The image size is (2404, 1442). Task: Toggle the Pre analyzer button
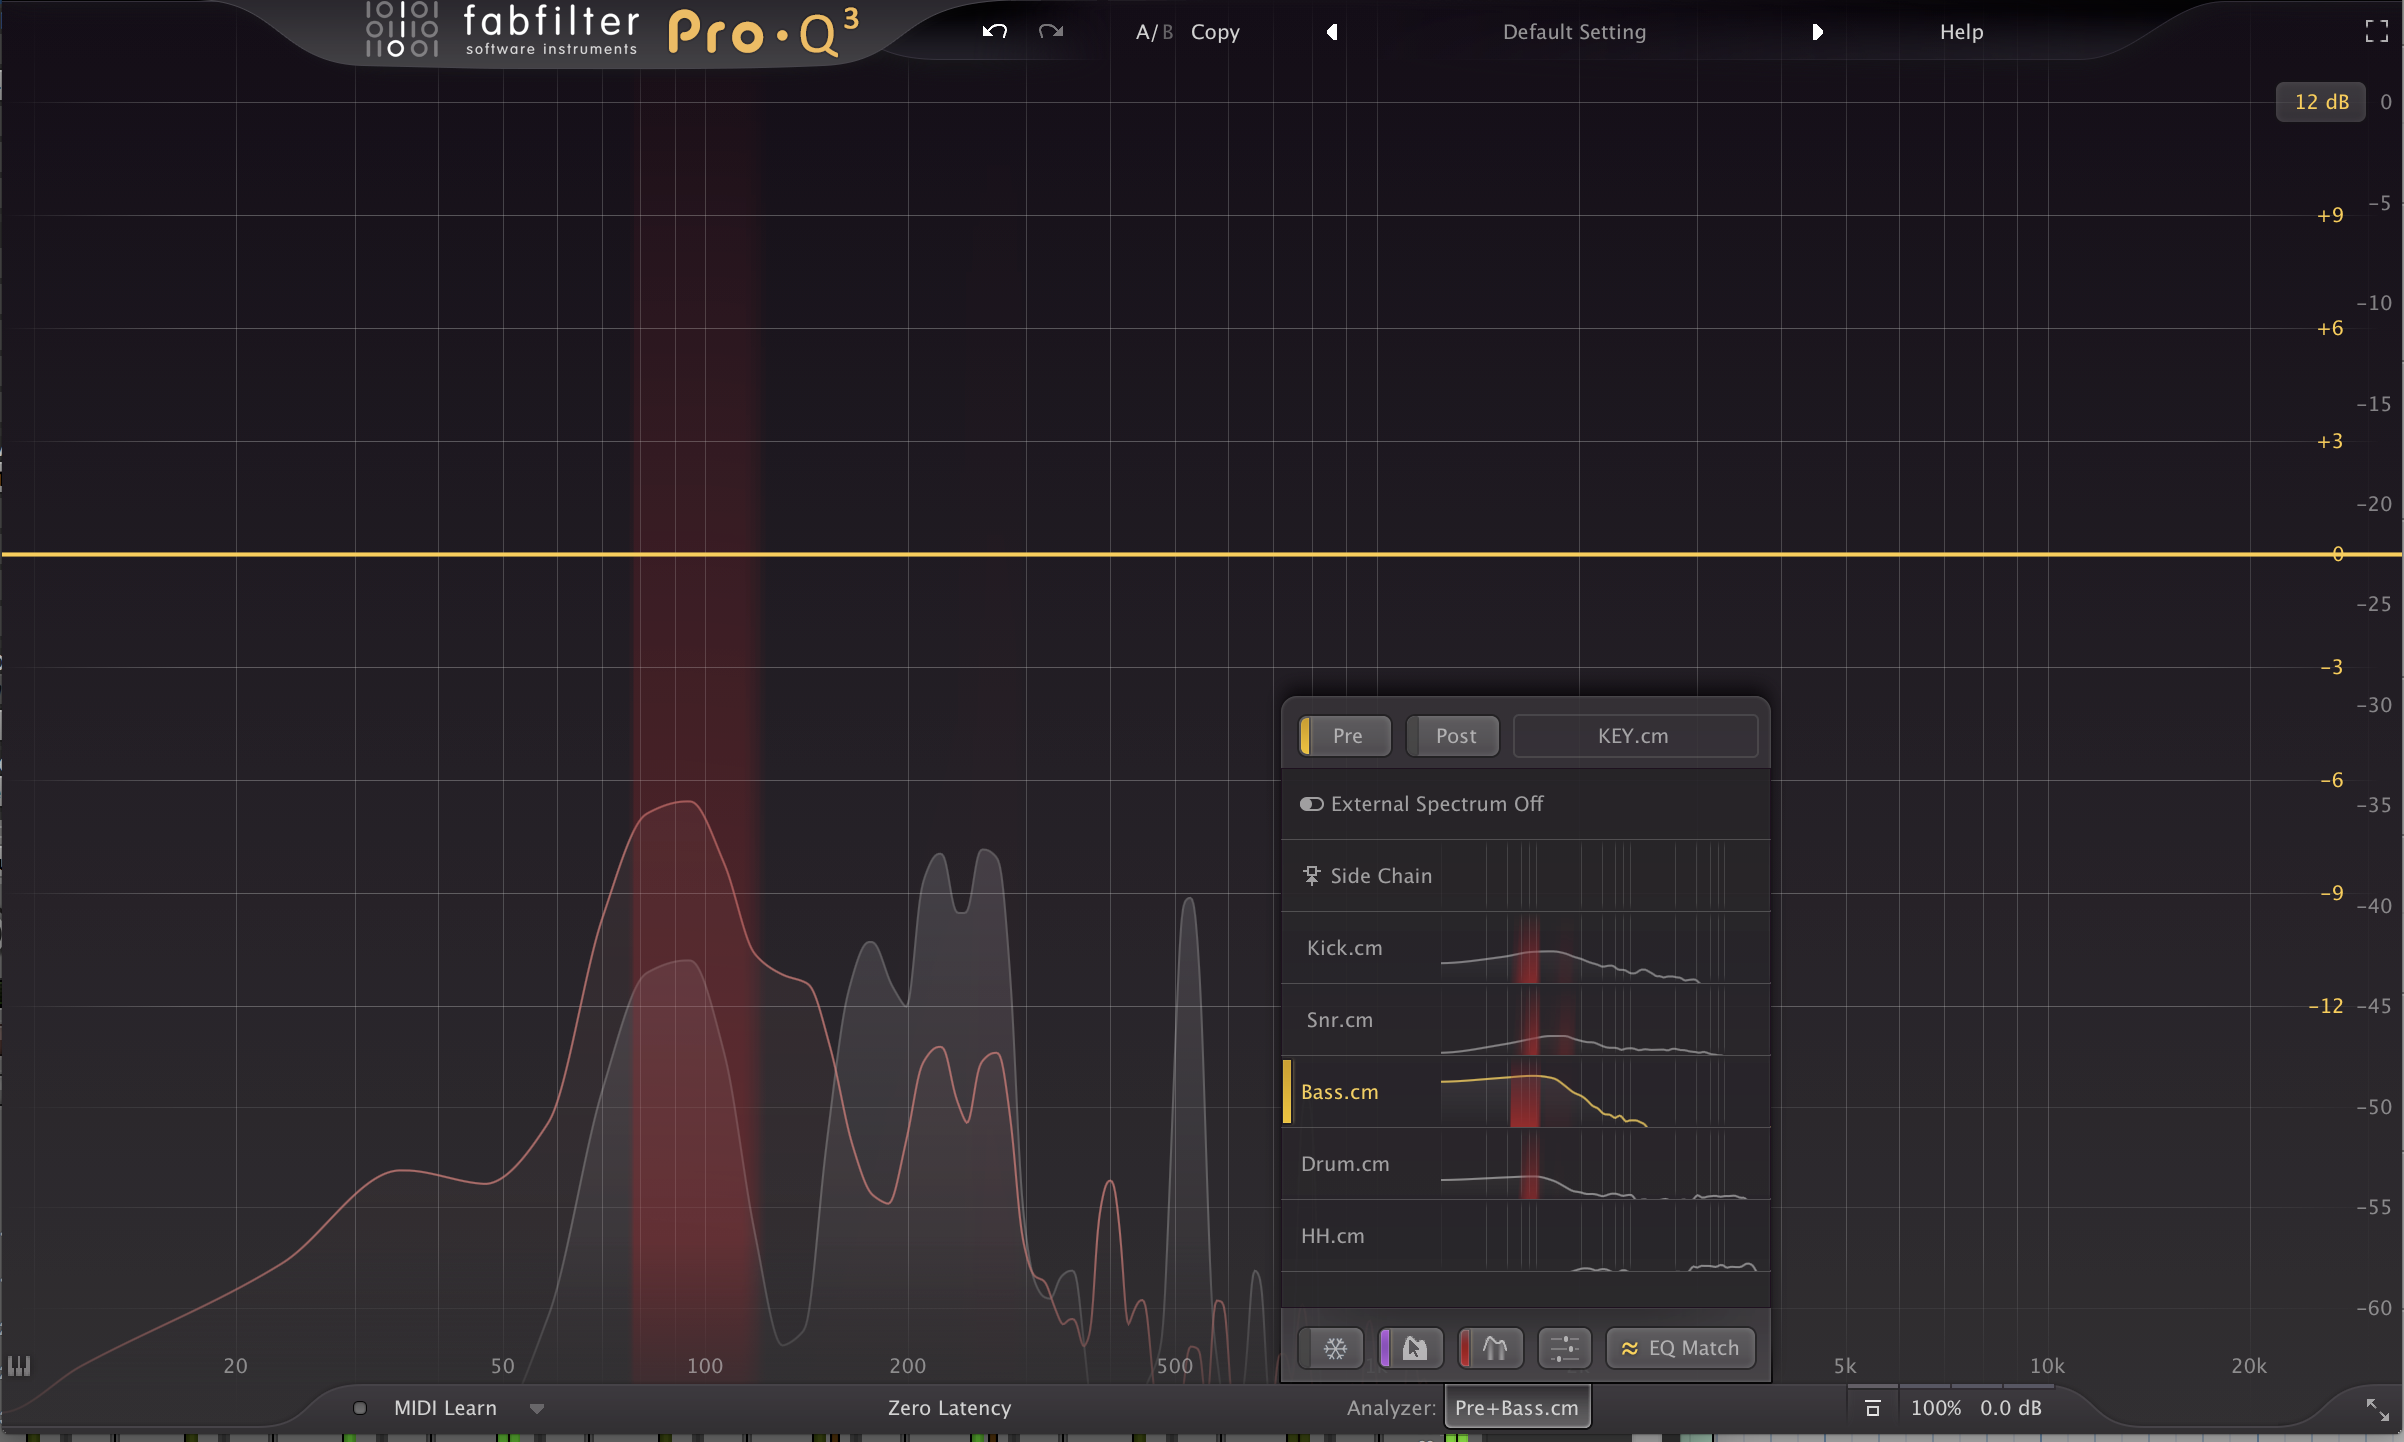(x=1346, y=736)
